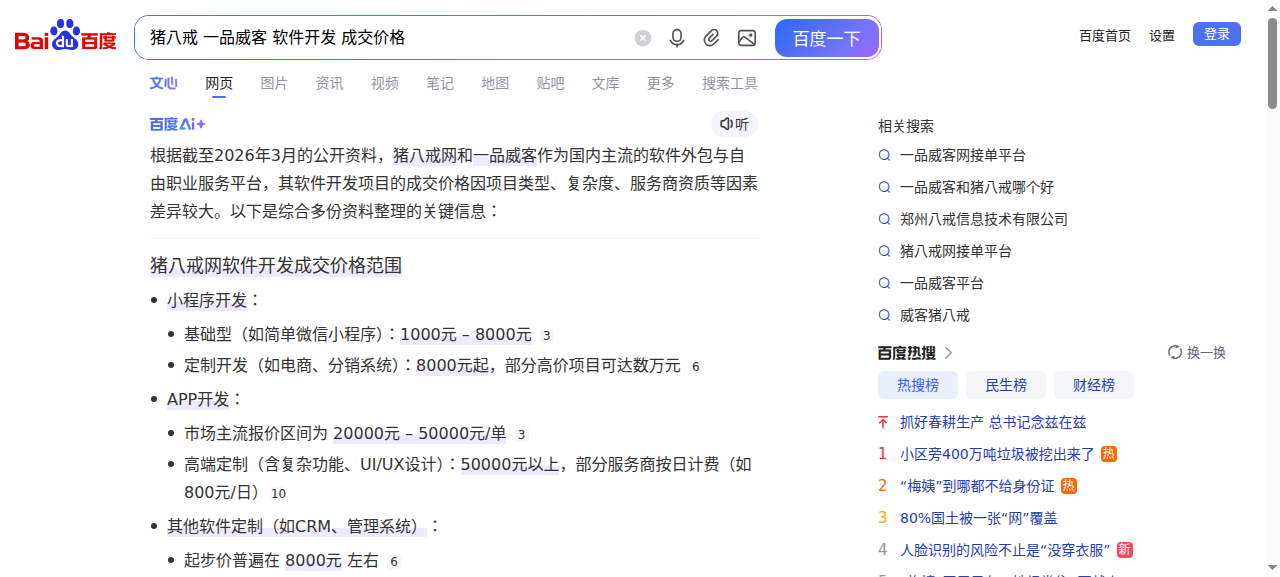Expand the 更多 search categories

pos(661,83)
